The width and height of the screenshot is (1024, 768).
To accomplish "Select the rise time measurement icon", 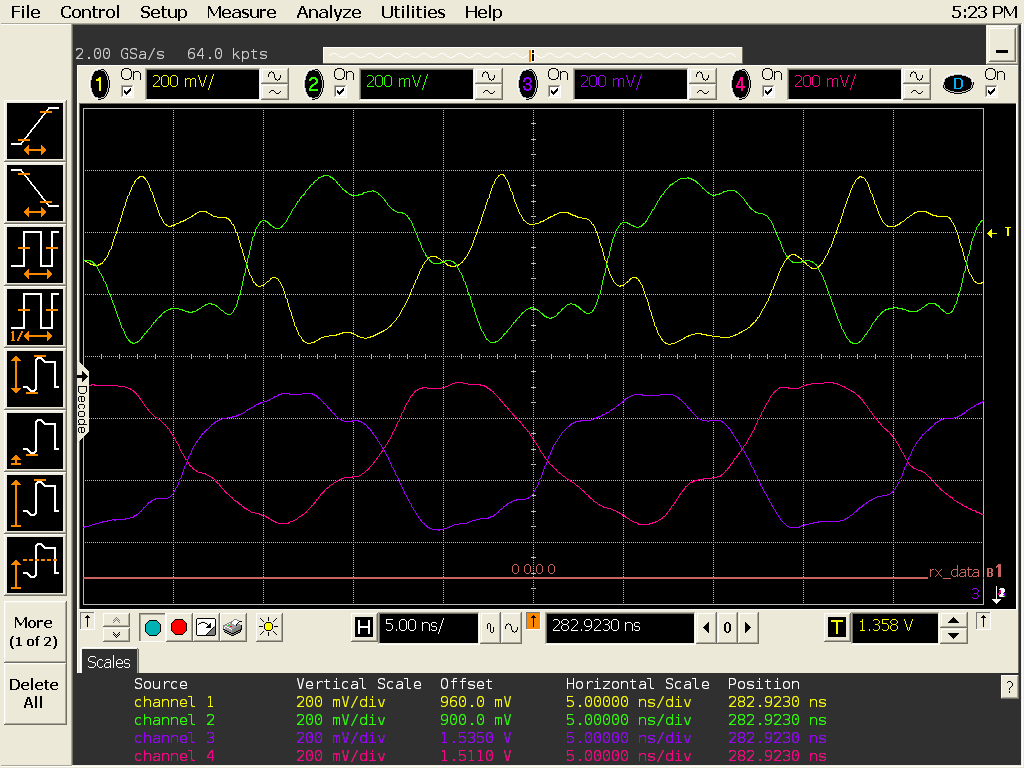I will pos(35,131).
